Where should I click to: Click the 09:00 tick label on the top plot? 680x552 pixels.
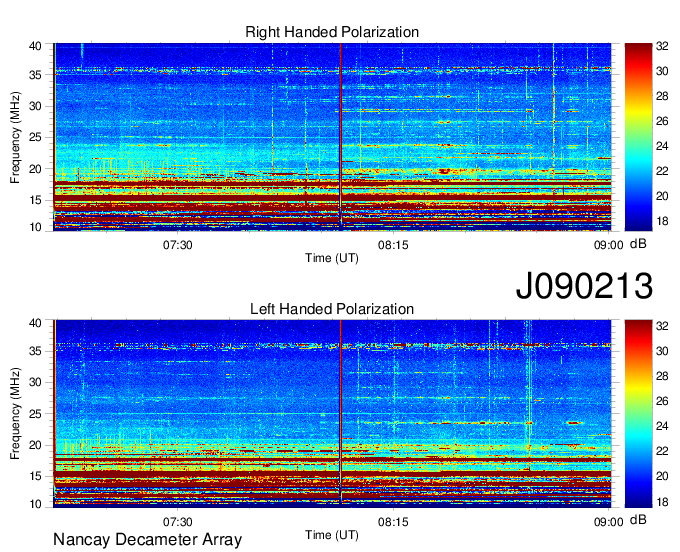(x=608, y=245)
